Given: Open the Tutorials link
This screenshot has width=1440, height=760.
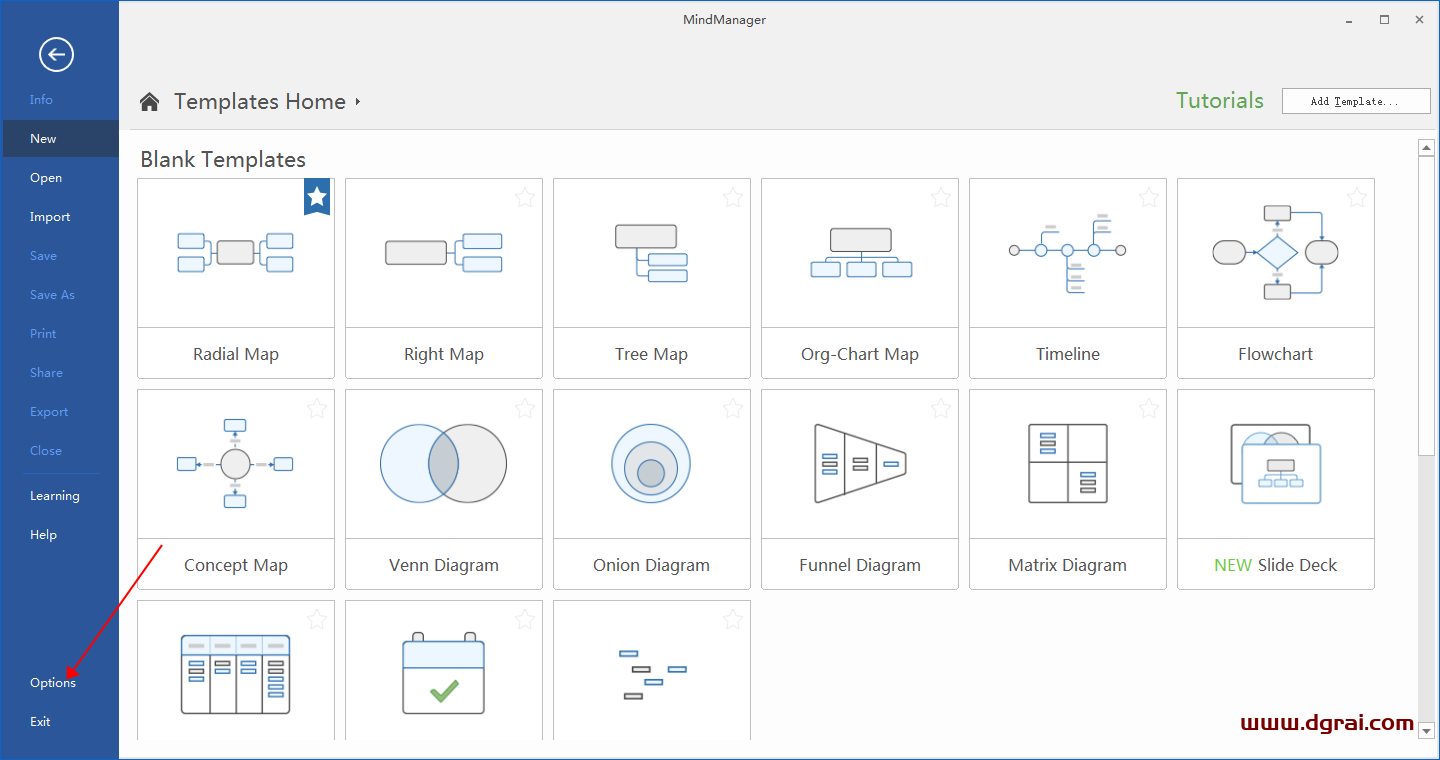Looking at the screenshot, I should tap(1219, 100).
